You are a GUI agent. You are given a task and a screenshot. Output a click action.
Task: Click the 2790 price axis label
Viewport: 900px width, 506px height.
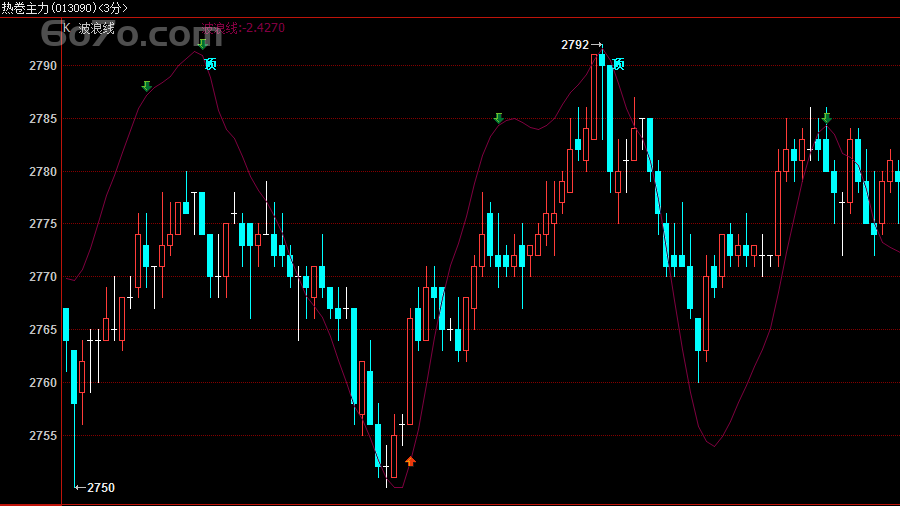pos(43,66)
